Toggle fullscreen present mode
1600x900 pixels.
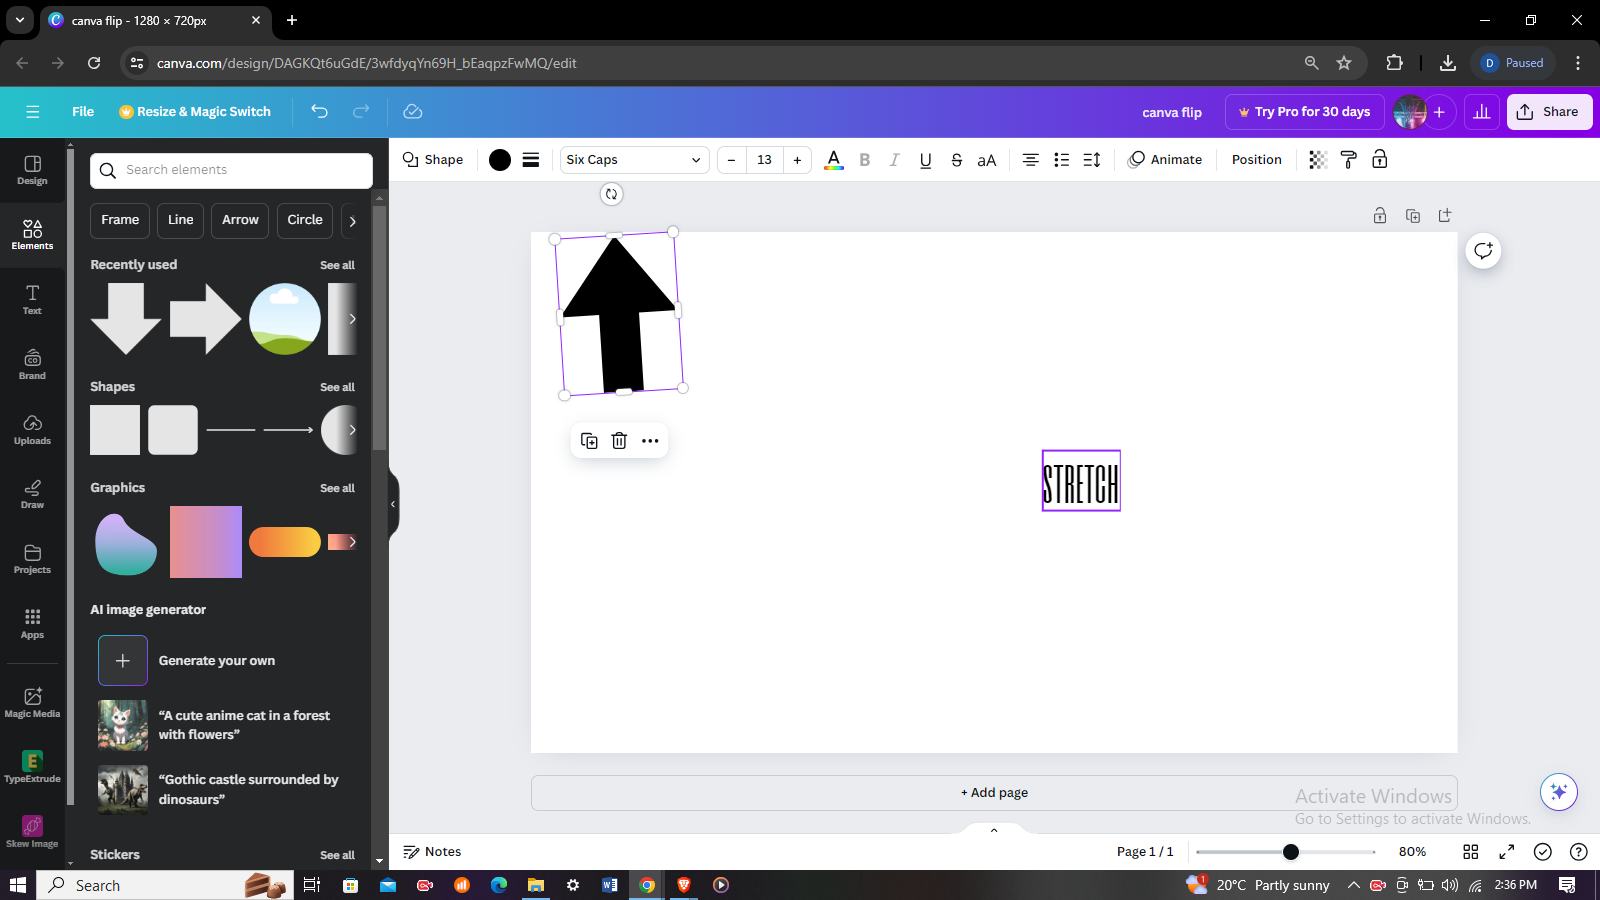[1507, 852]
